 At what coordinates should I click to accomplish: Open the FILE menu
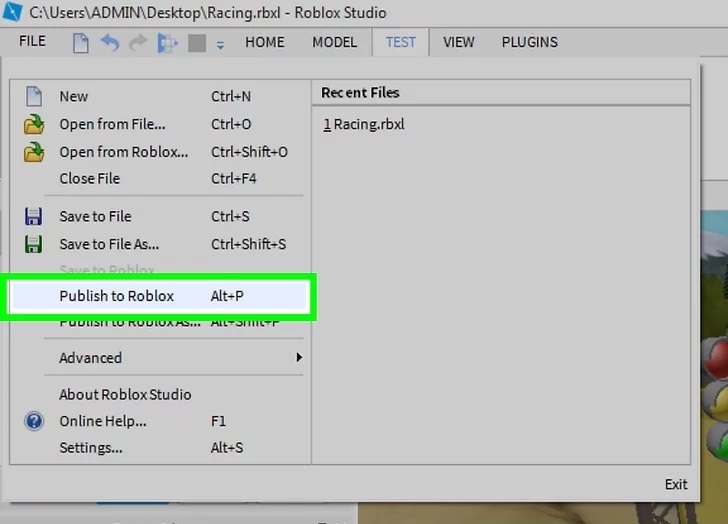(32, 41)
